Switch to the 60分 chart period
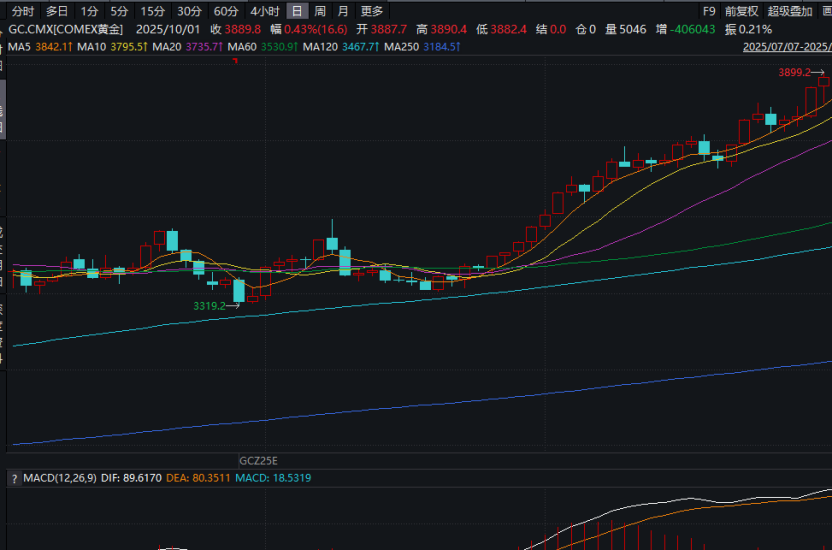The height and width of the screenshot is (550, 832). [x=226, y=11]
